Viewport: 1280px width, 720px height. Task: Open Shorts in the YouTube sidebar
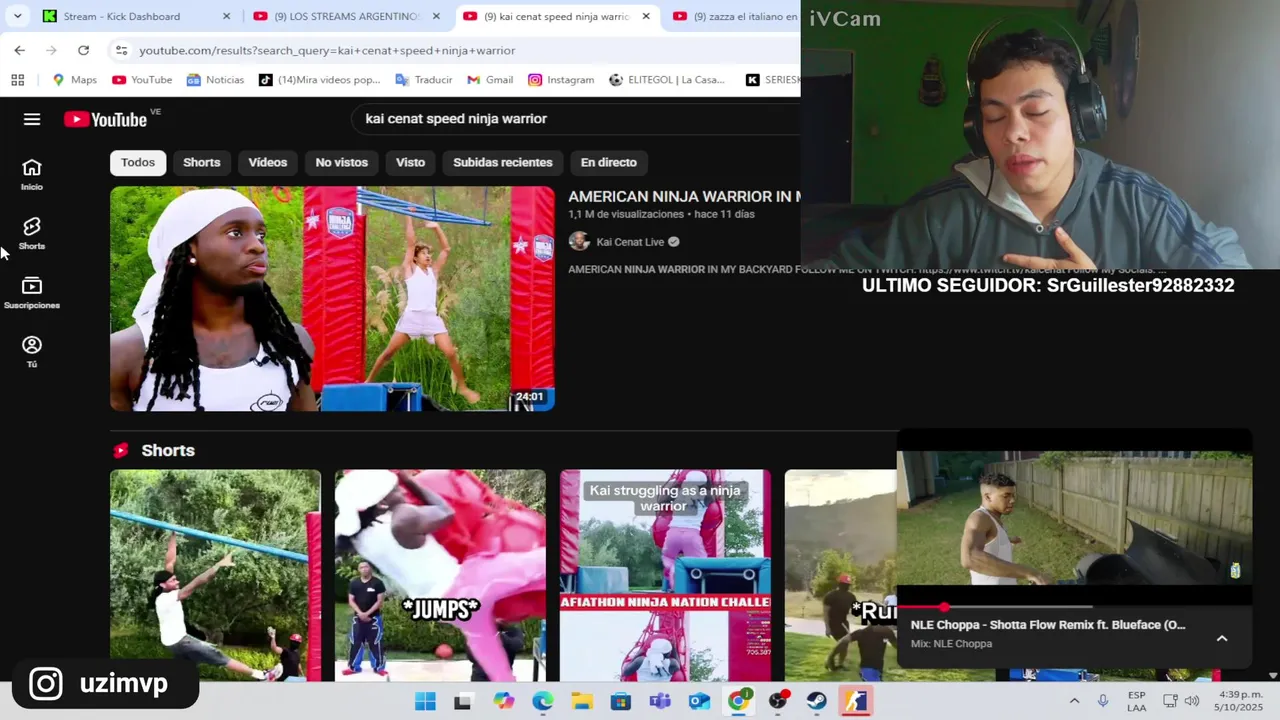click(x=32, y=233)
